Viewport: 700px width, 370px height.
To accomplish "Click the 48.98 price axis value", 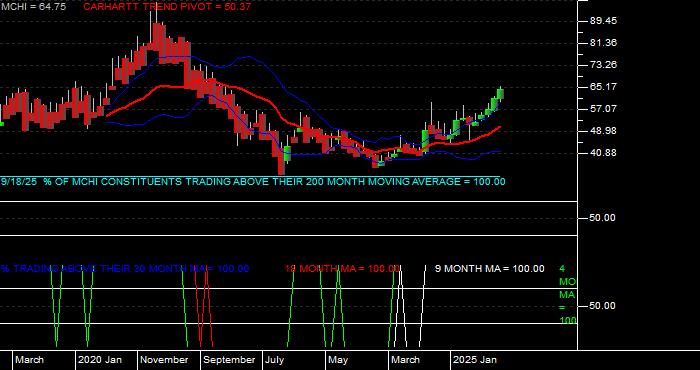I will click(x=603, y=131).
